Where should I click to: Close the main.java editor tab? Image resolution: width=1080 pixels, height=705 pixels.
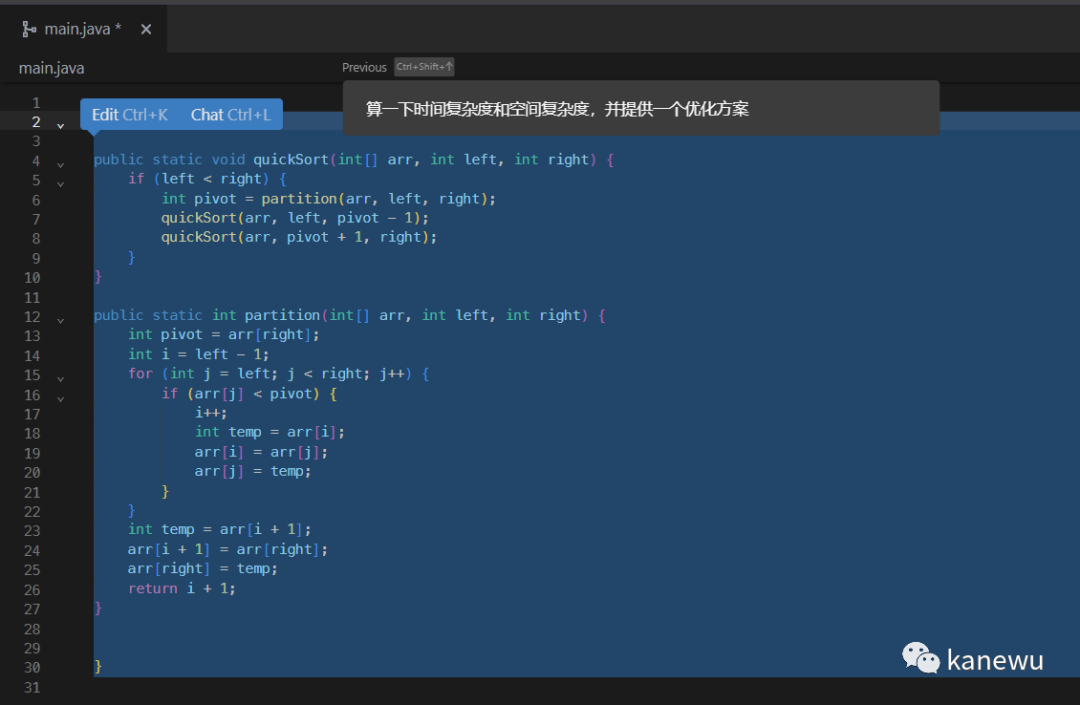click(x=146, y=29)
